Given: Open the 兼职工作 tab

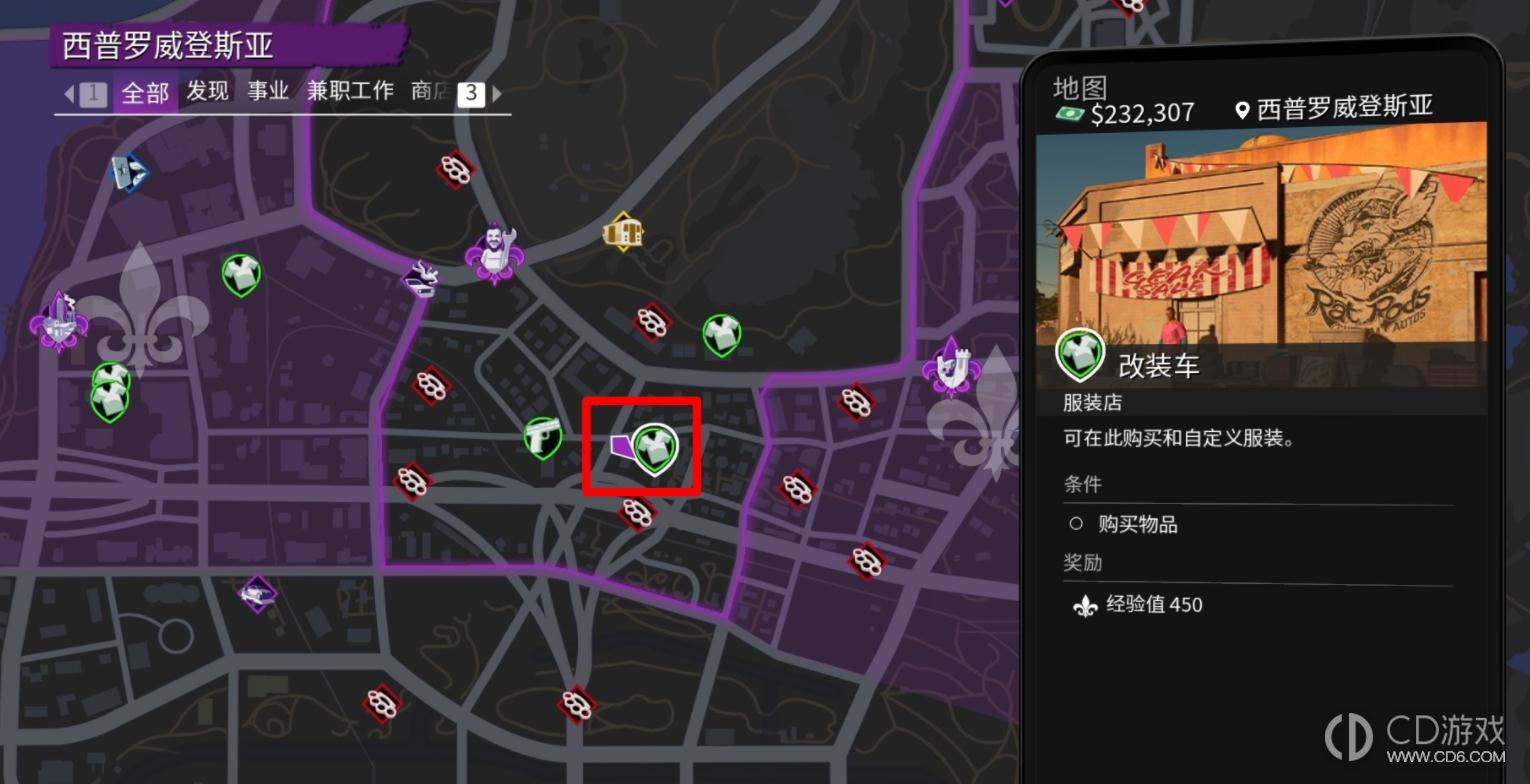Looking at the screenshot, I should coord(350,91).
